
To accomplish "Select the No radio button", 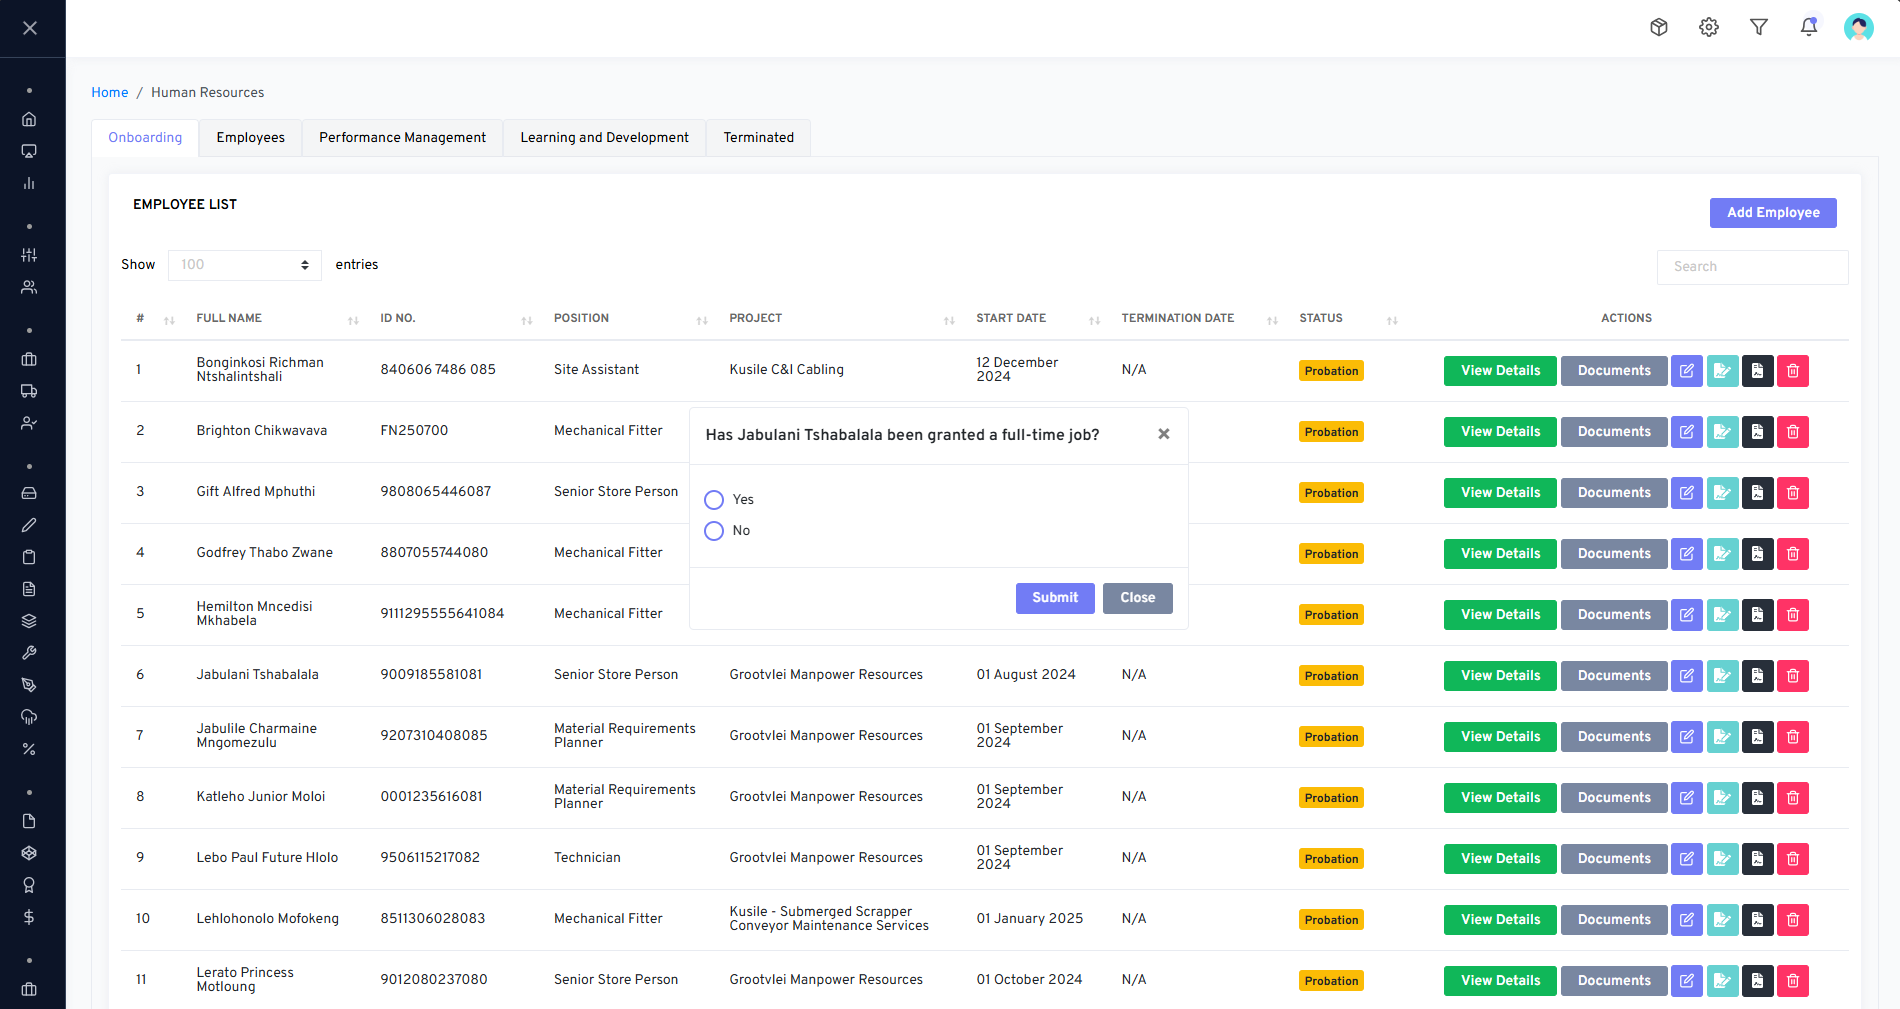I will (714, 531).
